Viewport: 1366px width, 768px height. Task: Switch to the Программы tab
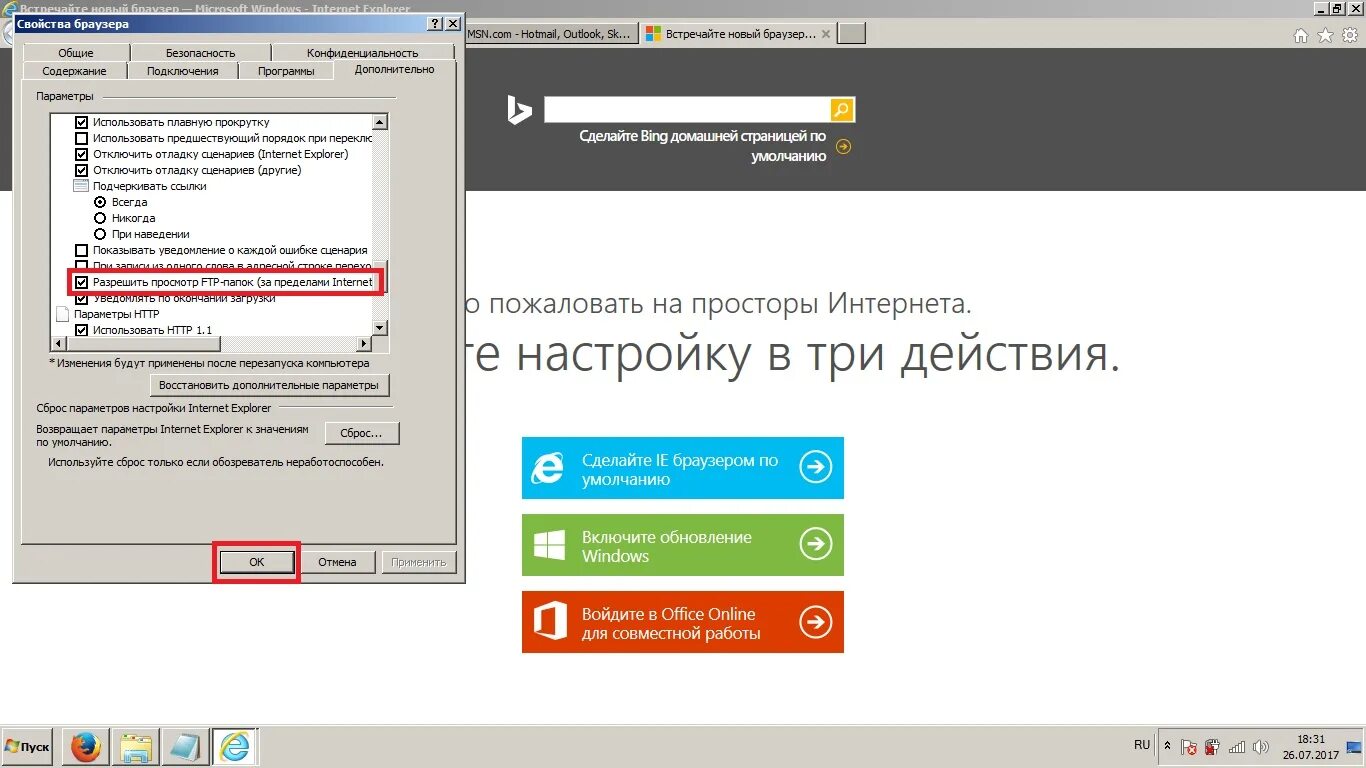[286, 71]
